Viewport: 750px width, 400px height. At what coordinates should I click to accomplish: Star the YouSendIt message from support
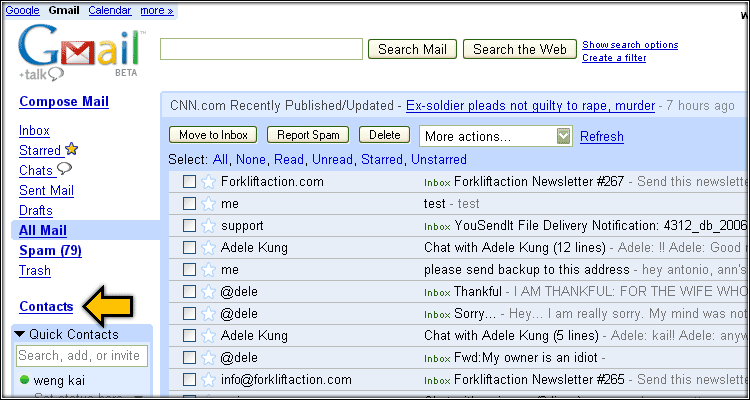(x=208, y=226)
